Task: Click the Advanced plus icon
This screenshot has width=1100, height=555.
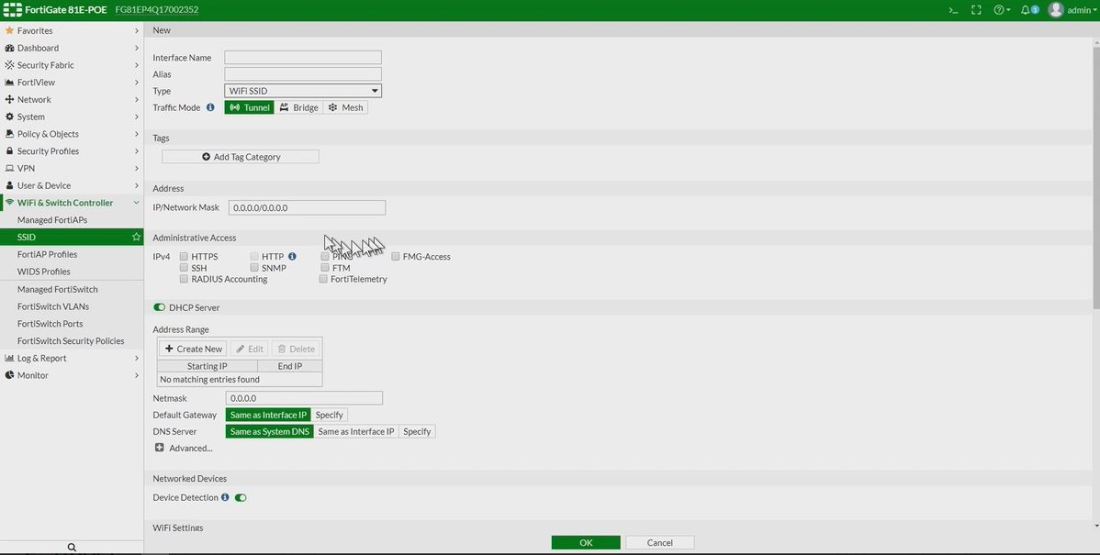Action: [x=160, y=448]
